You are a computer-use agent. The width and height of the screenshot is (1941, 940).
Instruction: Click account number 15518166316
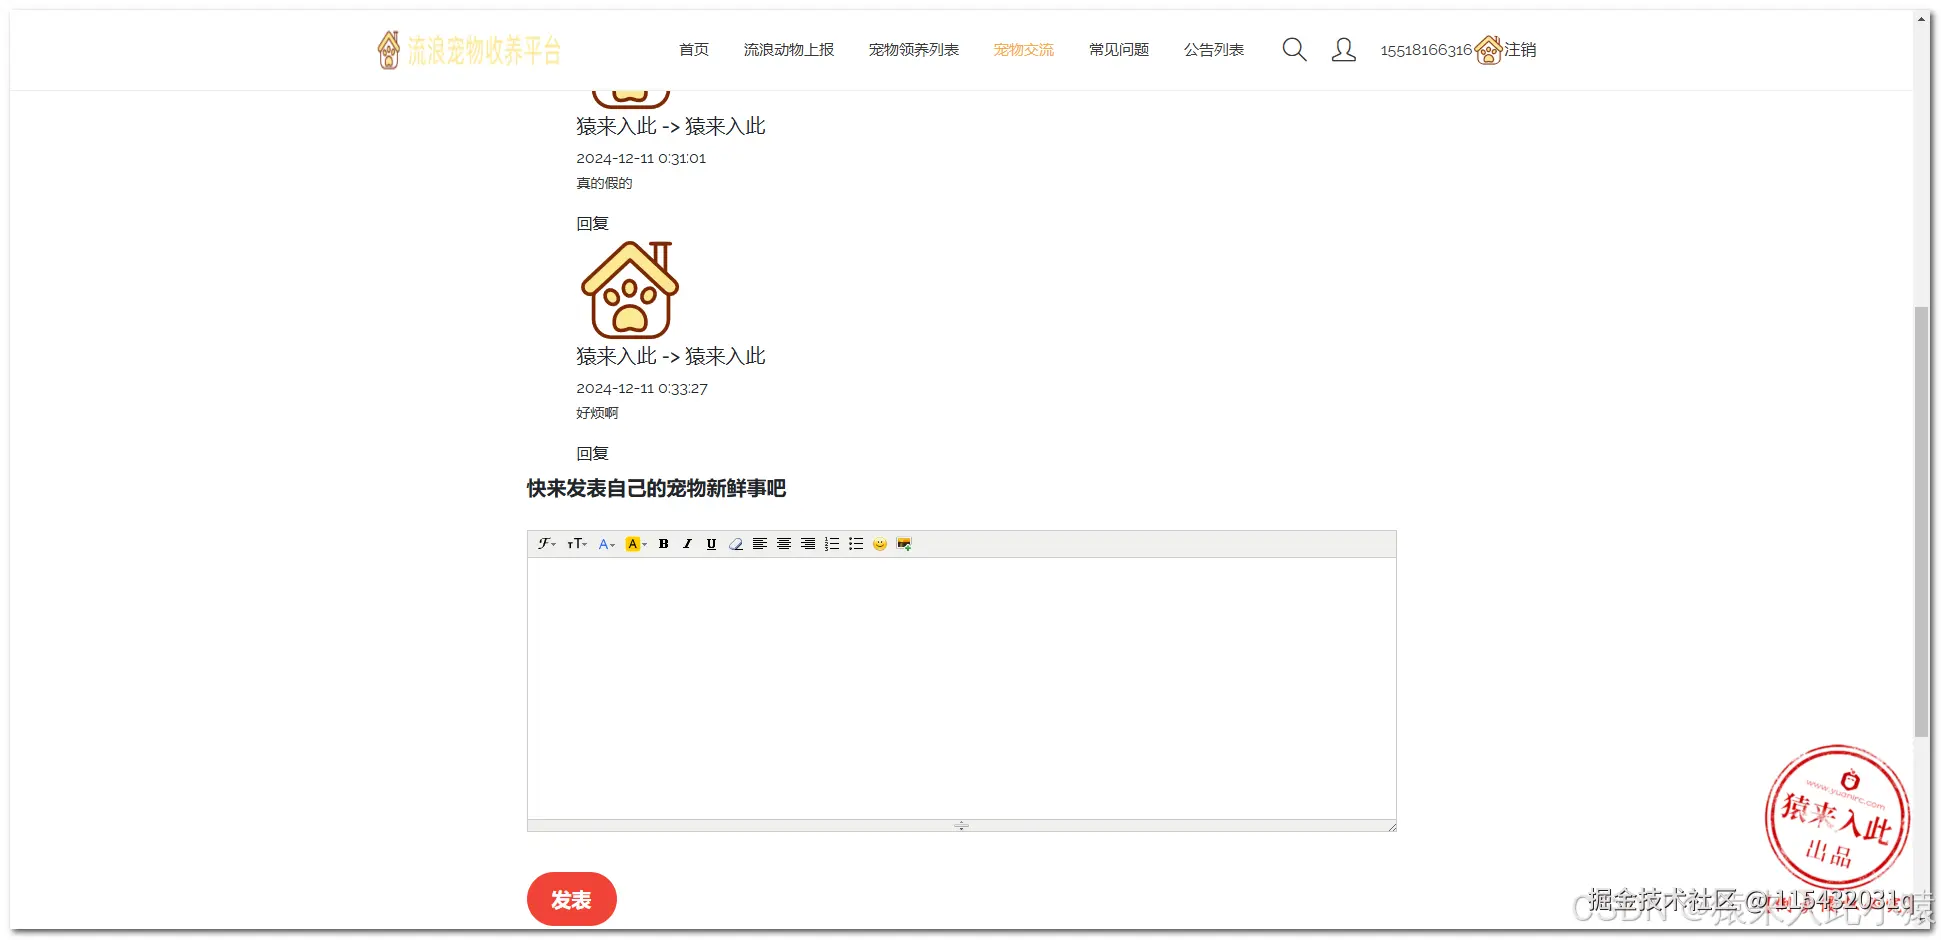pyautogui.click(x=1426, y=50)
